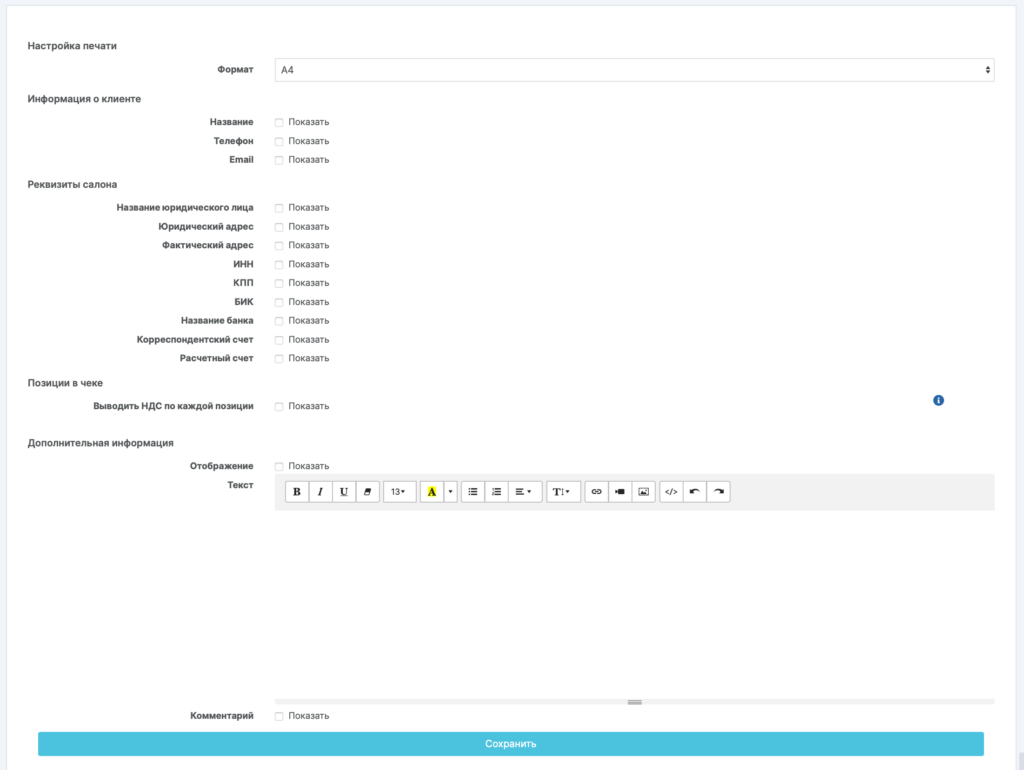
Task: Open the Формат A4 dropdown
Action: pos(634,70)
